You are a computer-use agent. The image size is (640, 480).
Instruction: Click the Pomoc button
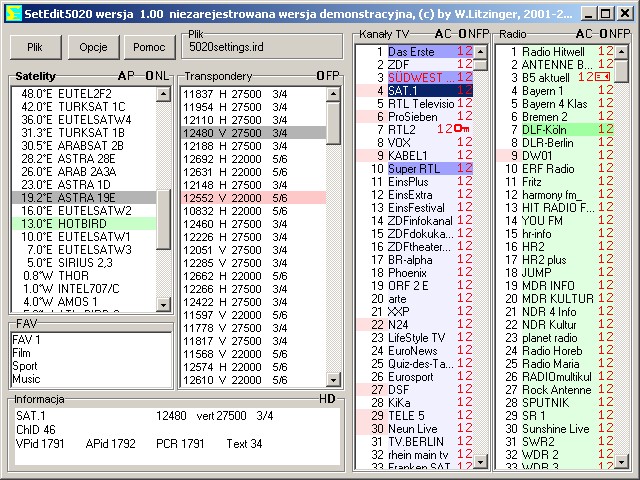[x=149, y=48]
